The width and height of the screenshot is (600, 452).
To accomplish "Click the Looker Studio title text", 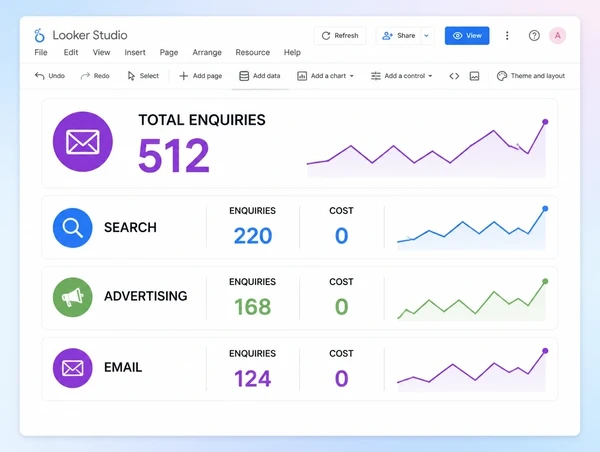I will 90,35.
